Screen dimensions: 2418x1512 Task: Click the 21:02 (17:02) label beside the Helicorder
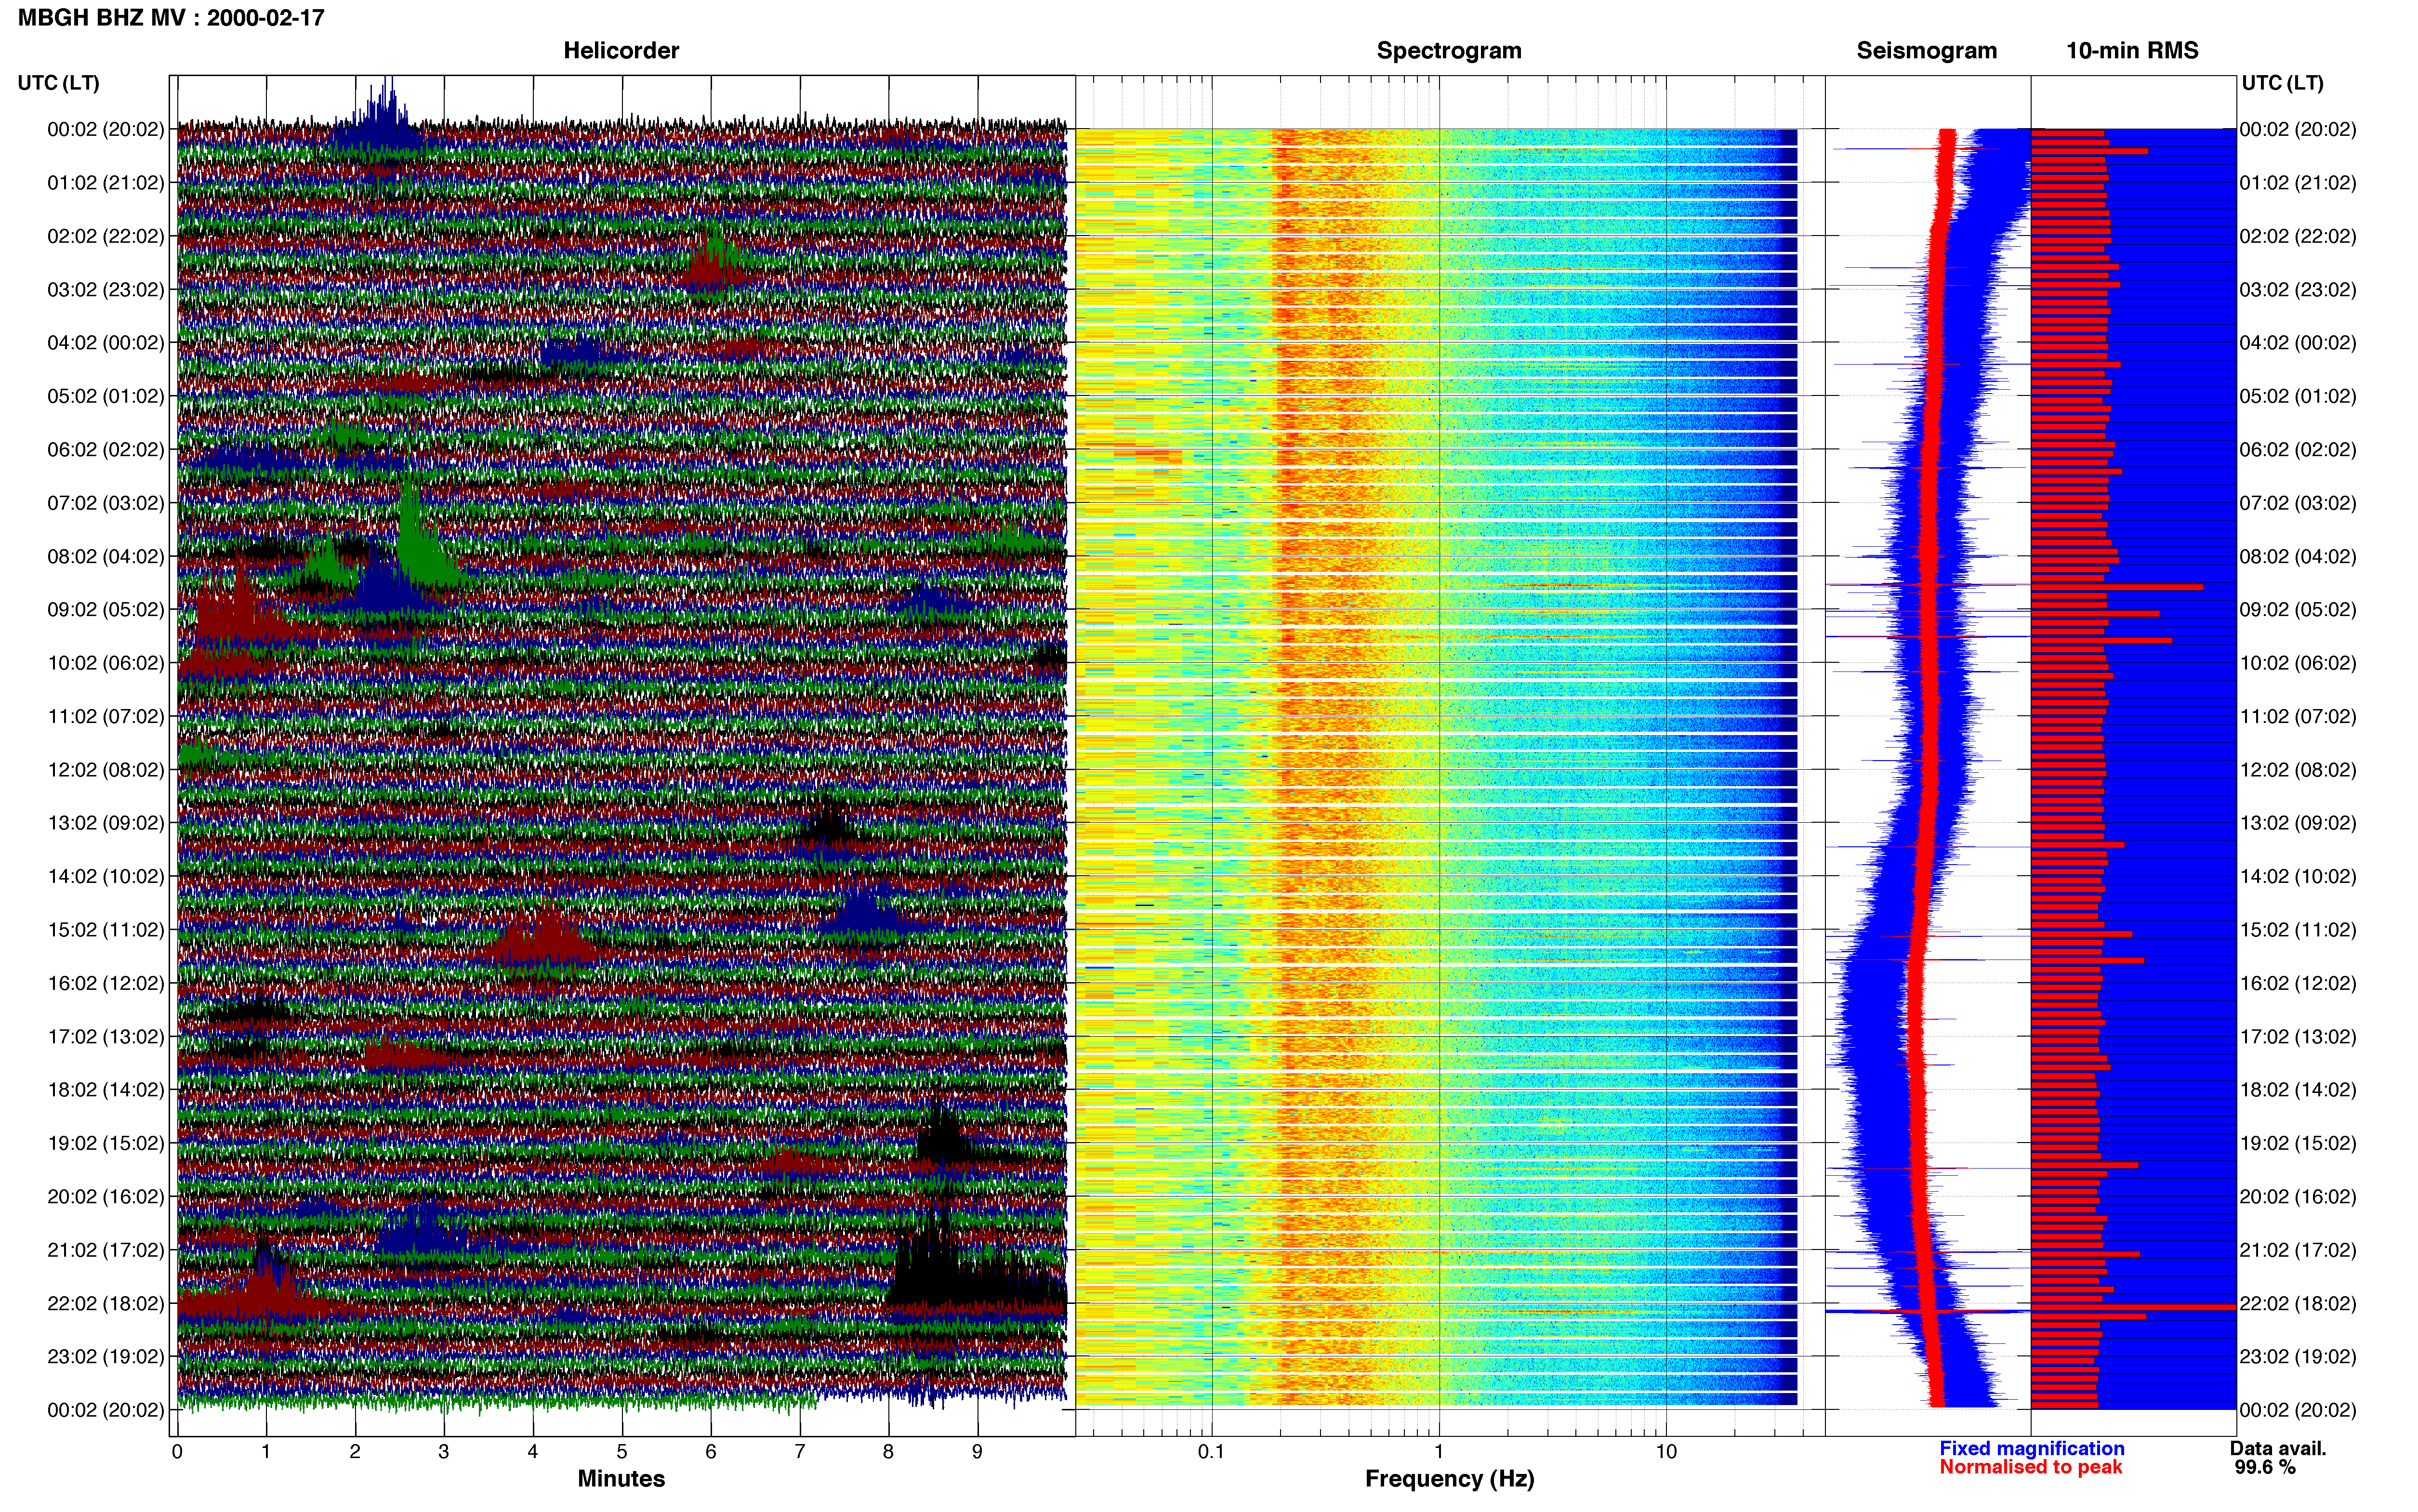(x=106, y=1250)
